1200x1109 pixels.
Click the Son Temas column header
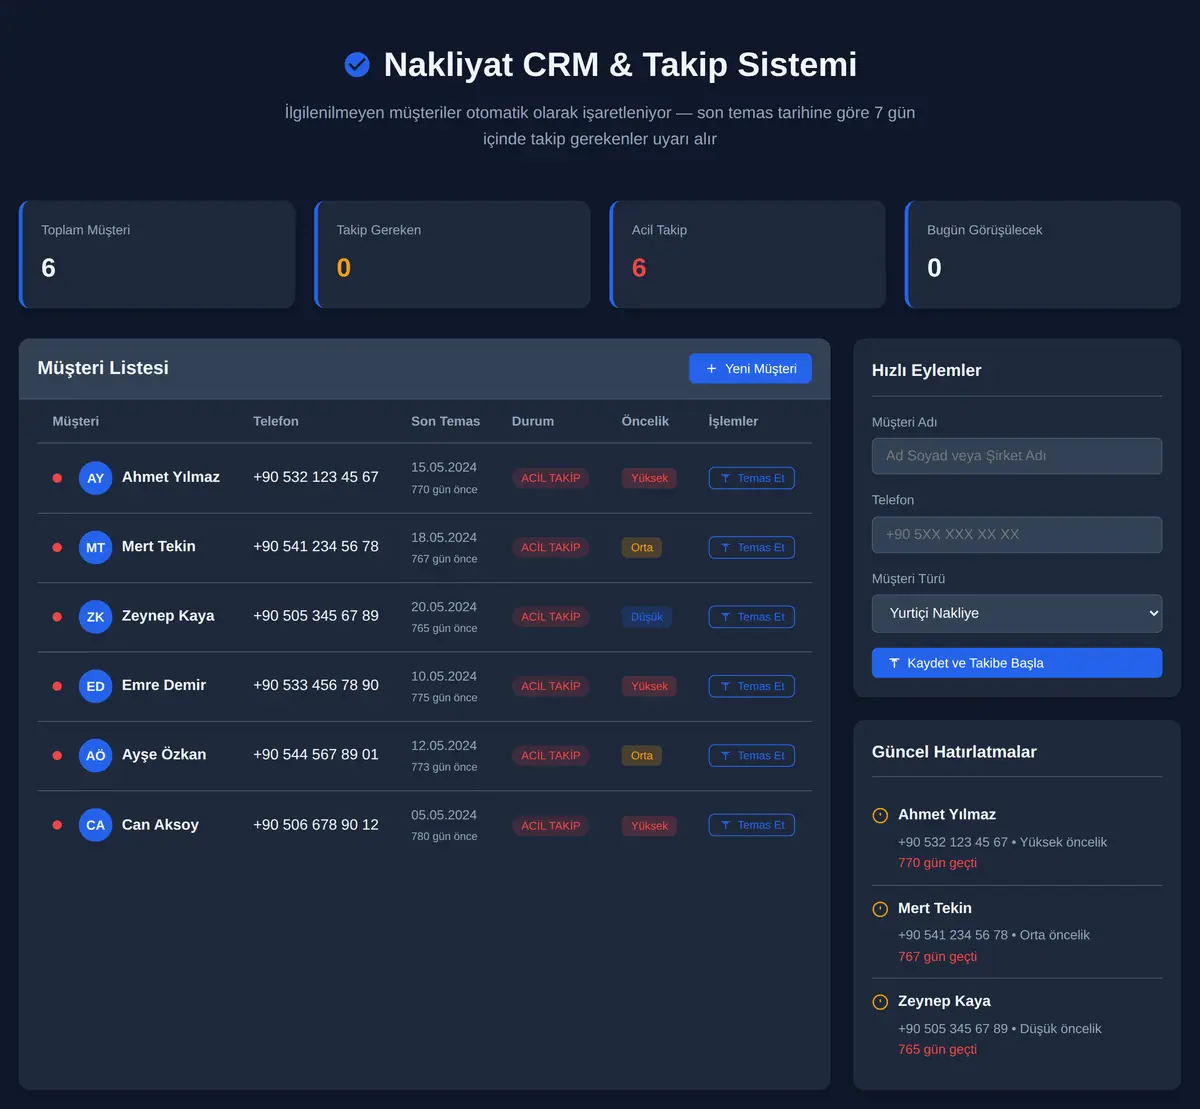pyautogui.click(x=445, y=421)
